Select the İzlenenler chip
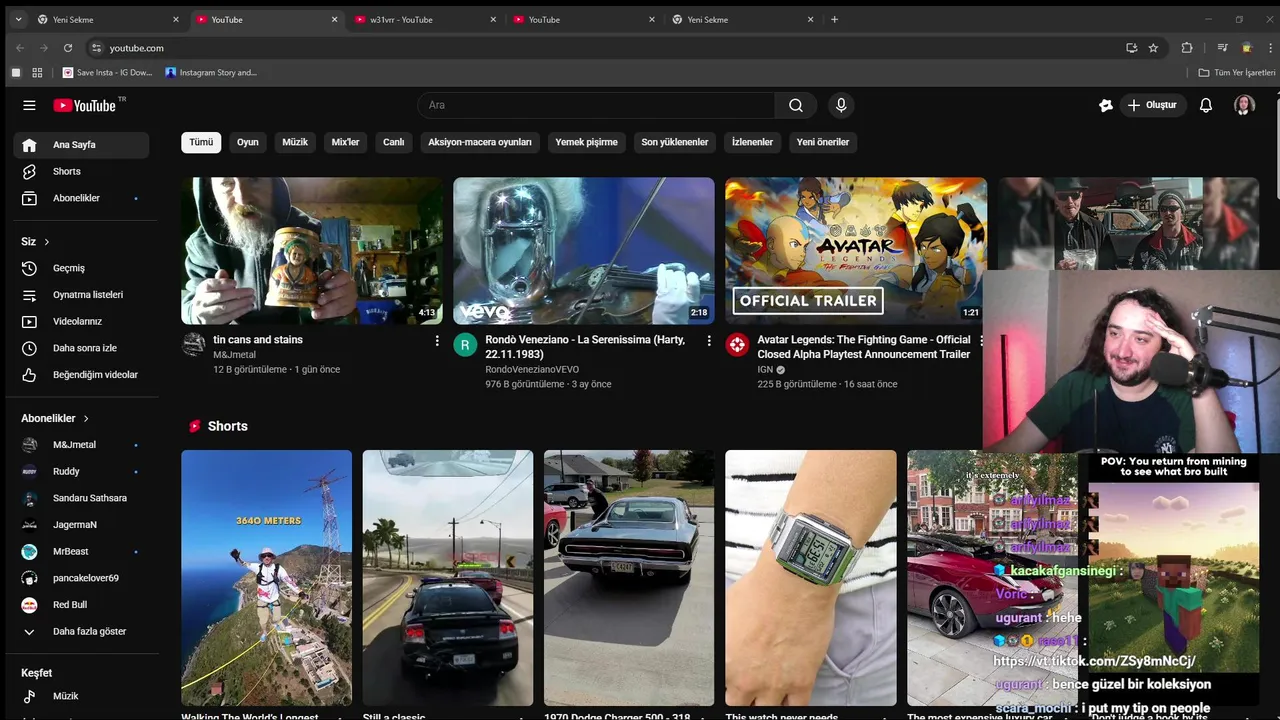 pyautogui.click(x=752, y=142)
